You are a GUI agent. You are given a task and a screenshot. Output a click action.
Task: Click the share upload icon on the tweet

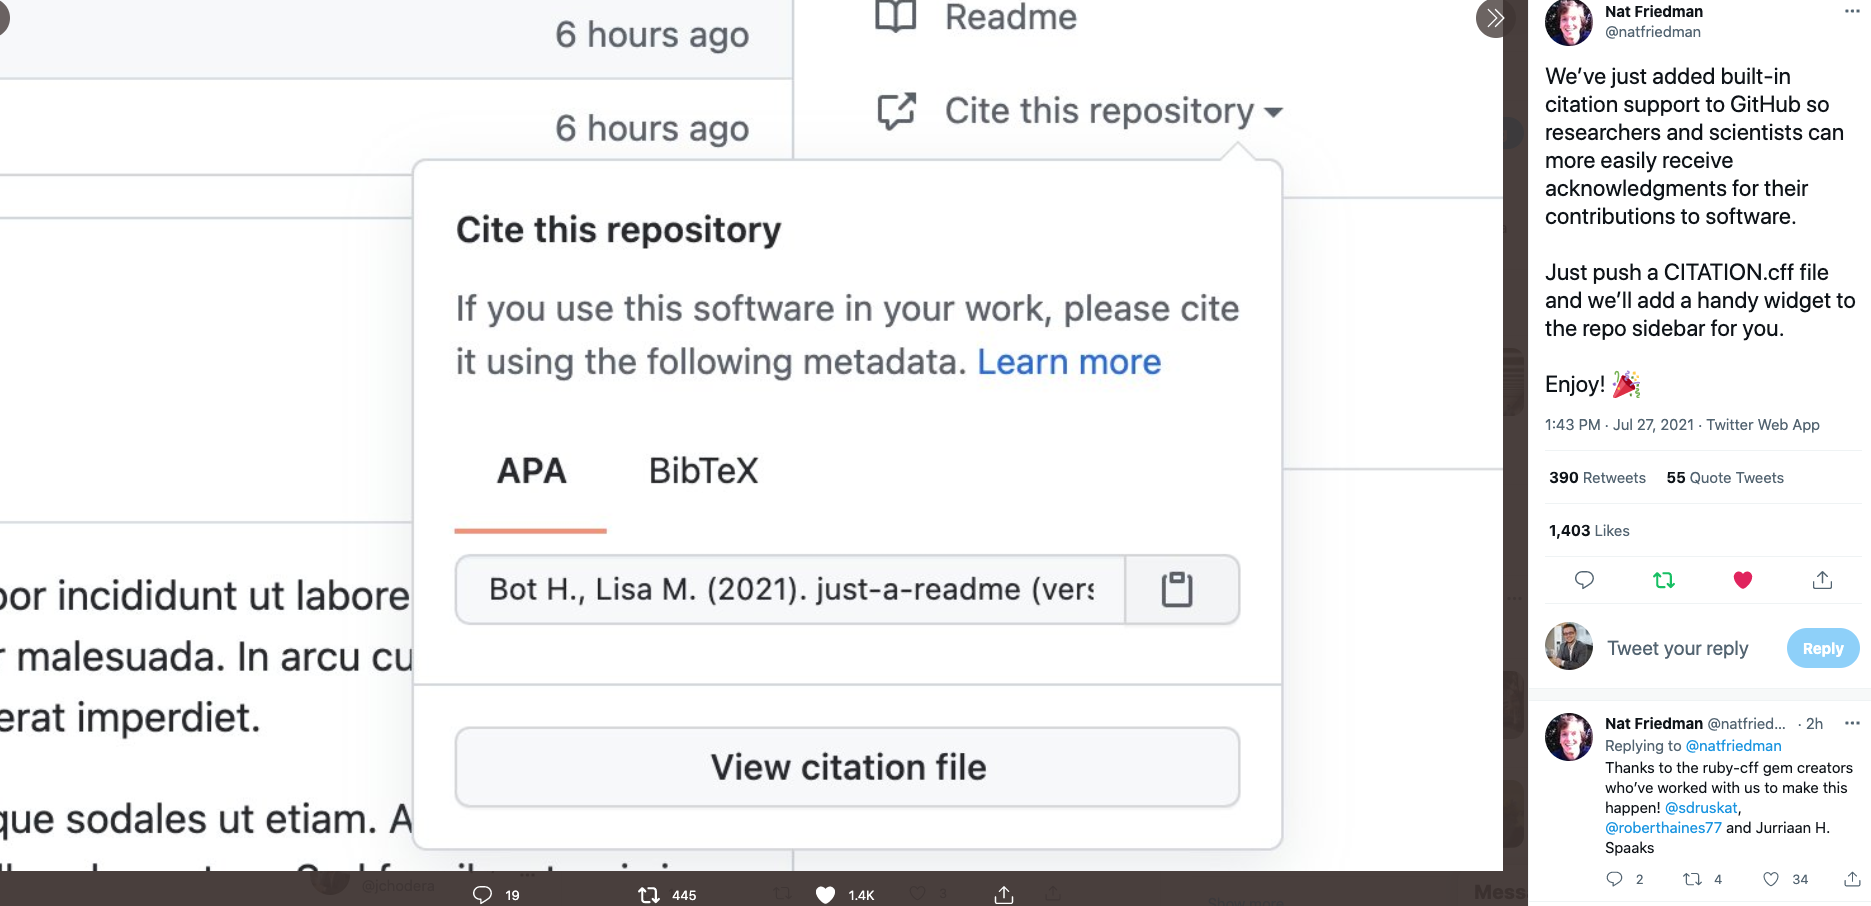click(1822, 580)
